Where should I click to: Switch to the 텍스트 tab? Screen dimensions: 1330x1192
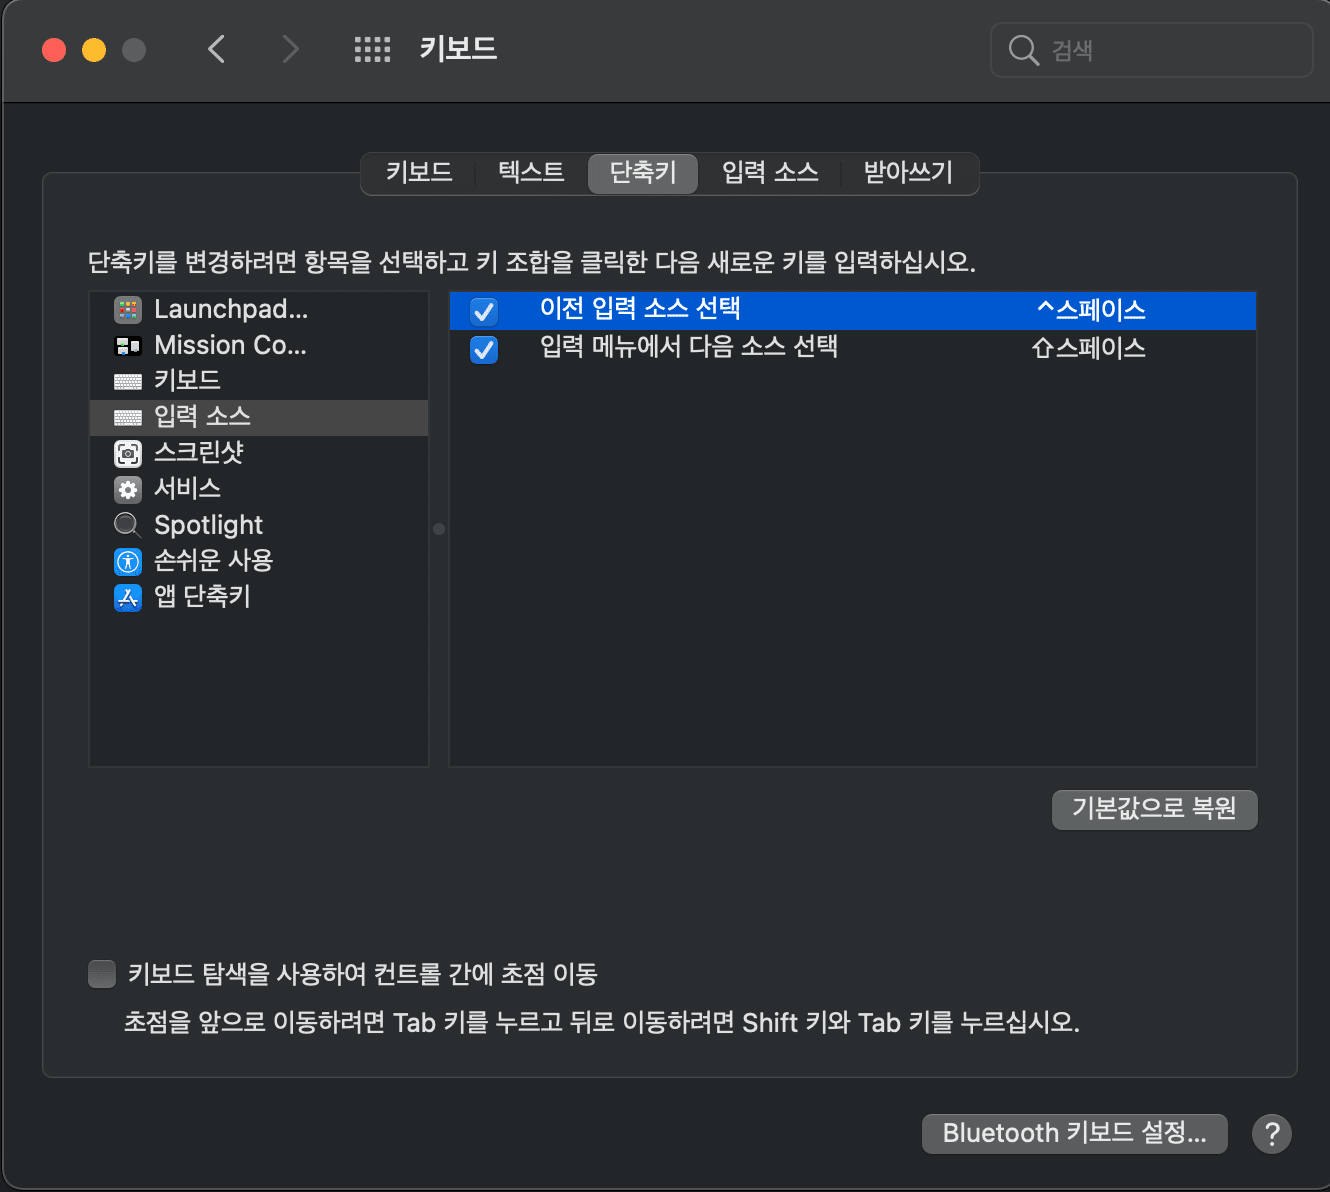coord(529,172)
